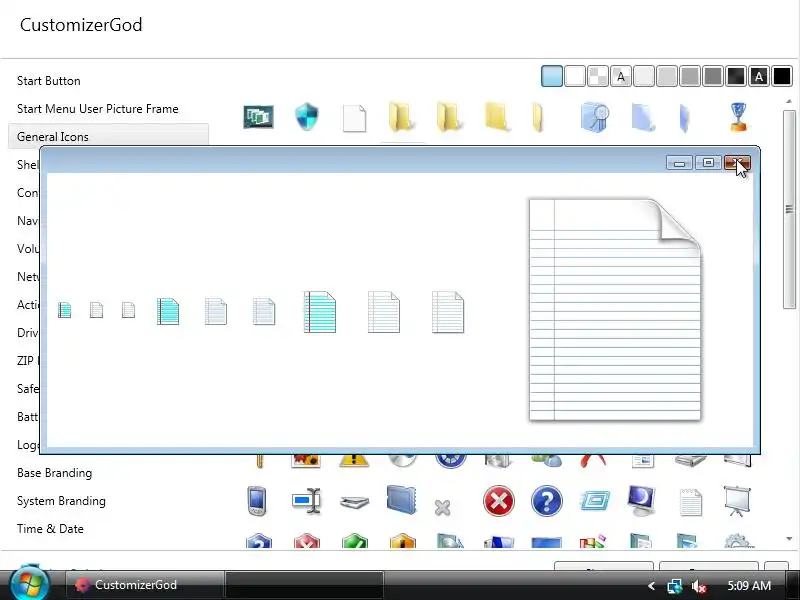Open the Start Button category
This screenshot has height=600, width=800.
(x=48, y=81)
